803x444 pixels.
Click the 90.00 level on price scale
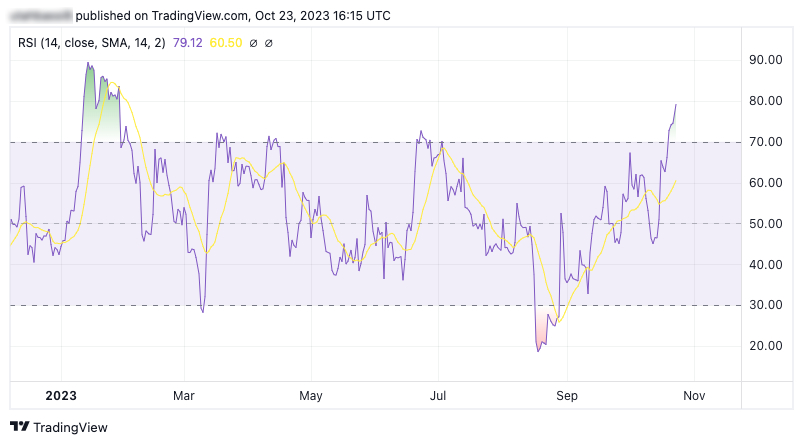click(765, 60)
